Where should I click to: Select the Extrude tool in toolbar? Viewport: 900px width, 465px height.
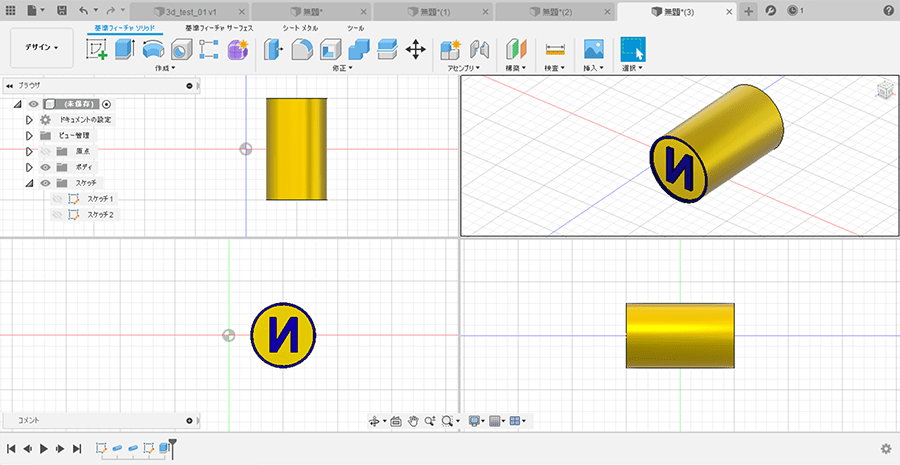click(x=126, y=49)
